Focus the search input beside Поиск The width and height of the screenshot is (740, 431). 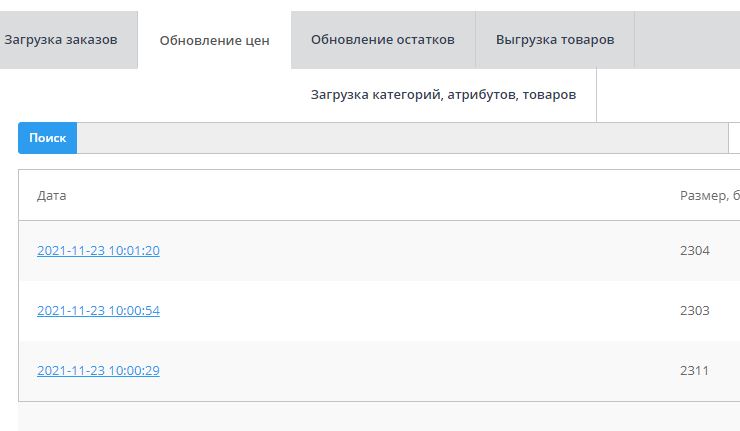pos(400,138)
